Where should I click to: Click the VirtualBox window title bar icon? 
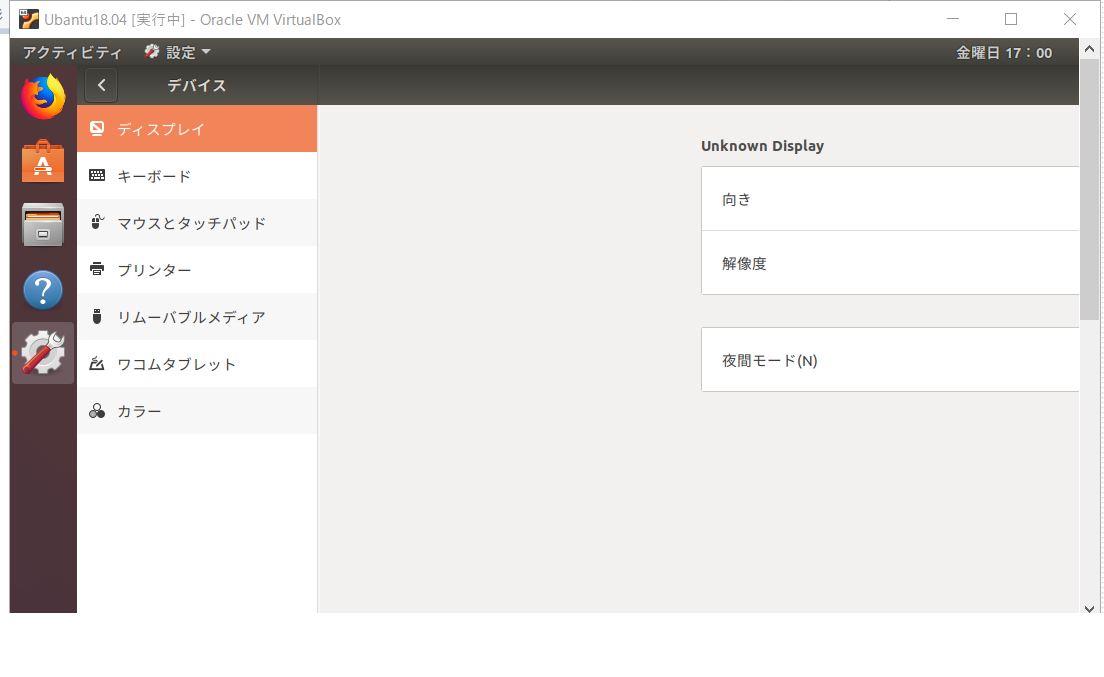click(x=29, y=19)
